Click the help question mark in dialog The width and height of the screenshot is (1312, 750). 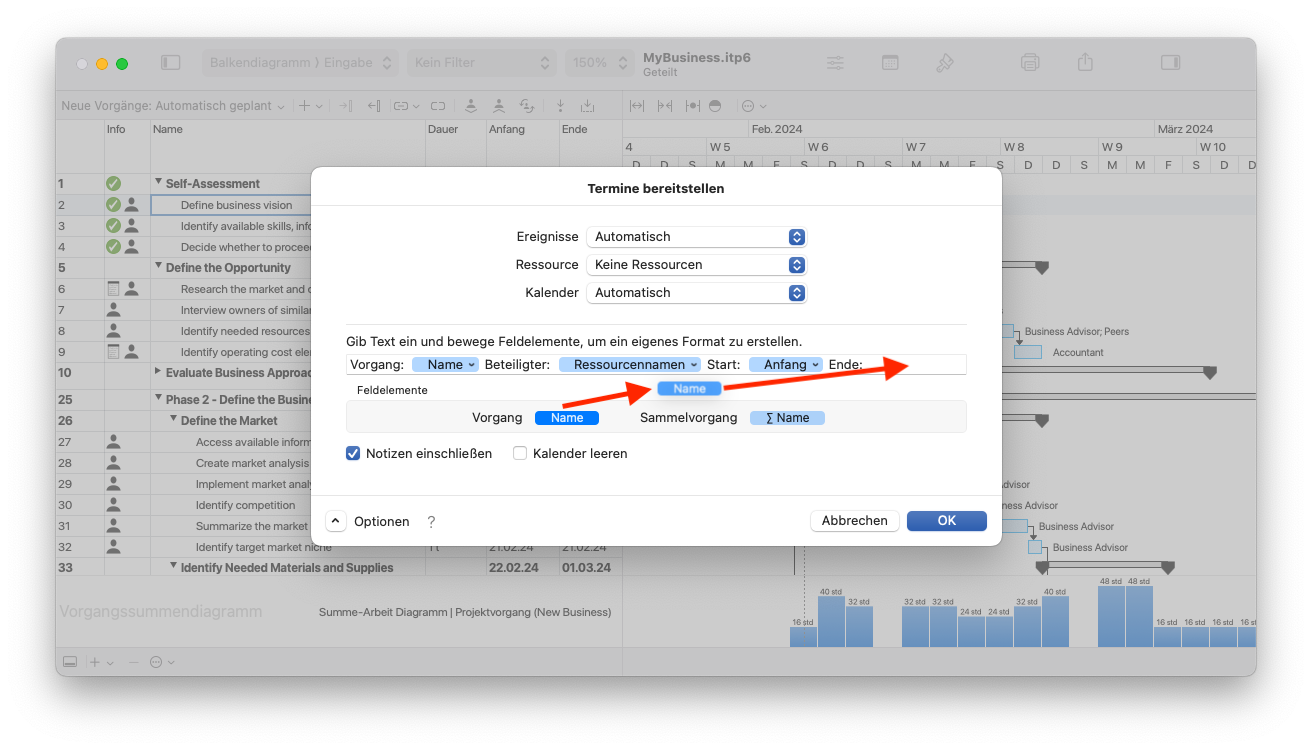pos(431,522)
